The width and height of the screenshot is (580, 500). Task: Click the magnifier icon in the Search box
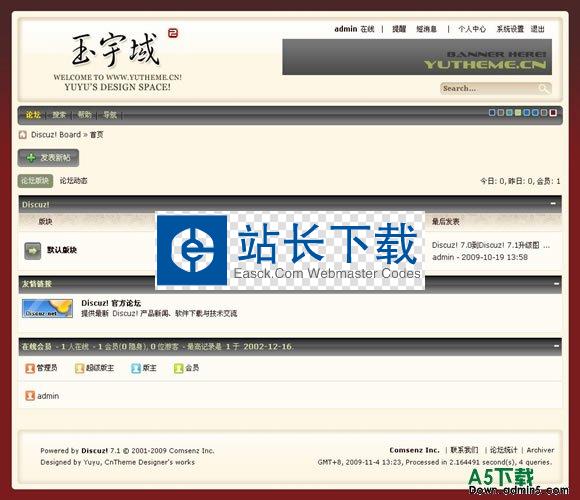(x=544, y=88)
